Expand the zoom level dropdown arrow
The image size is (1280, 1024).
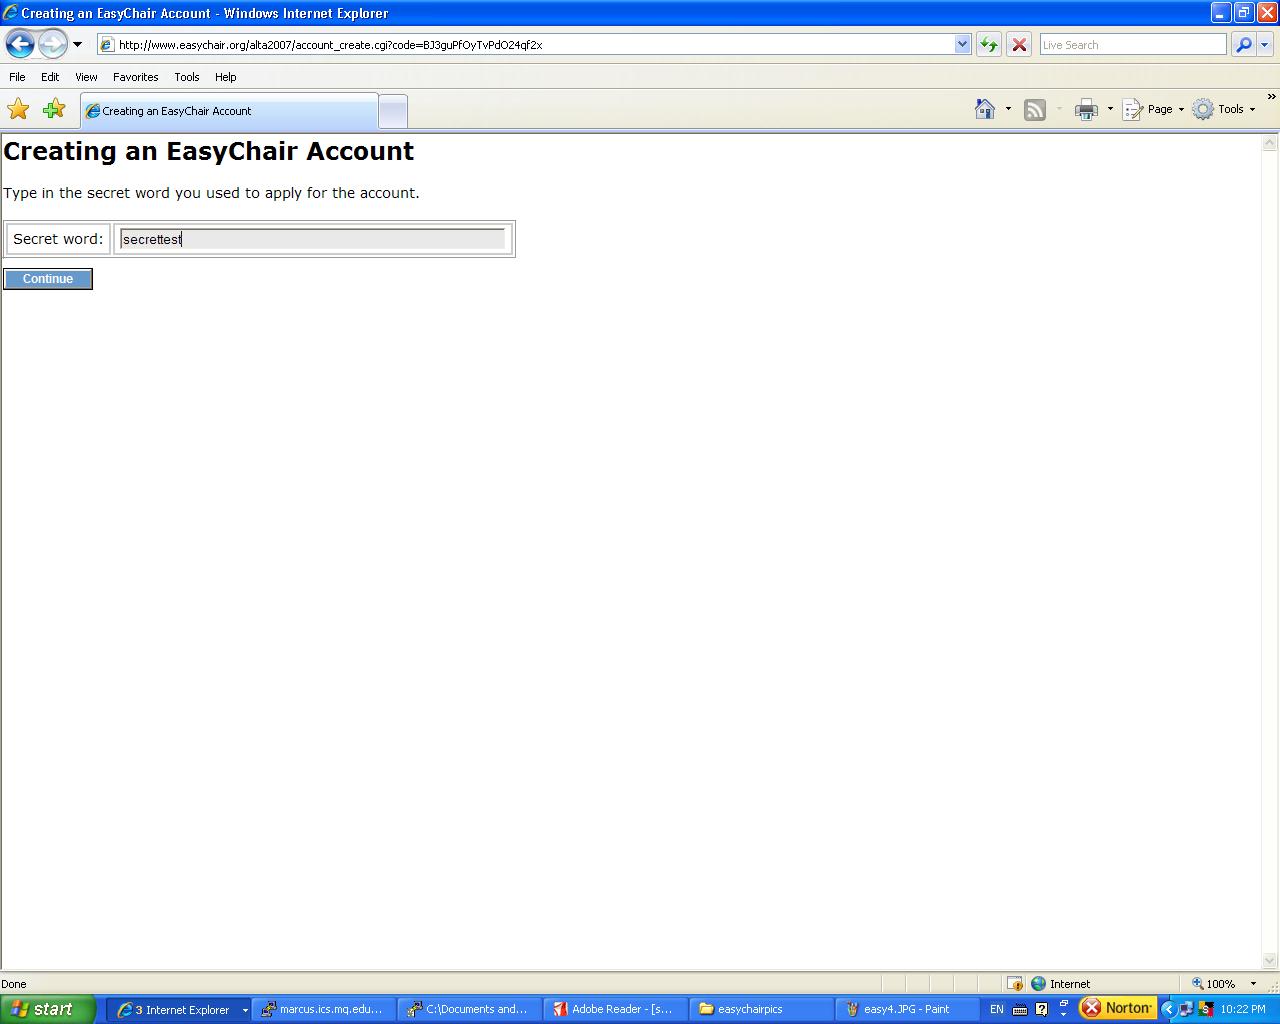(x=1253, y=984)
